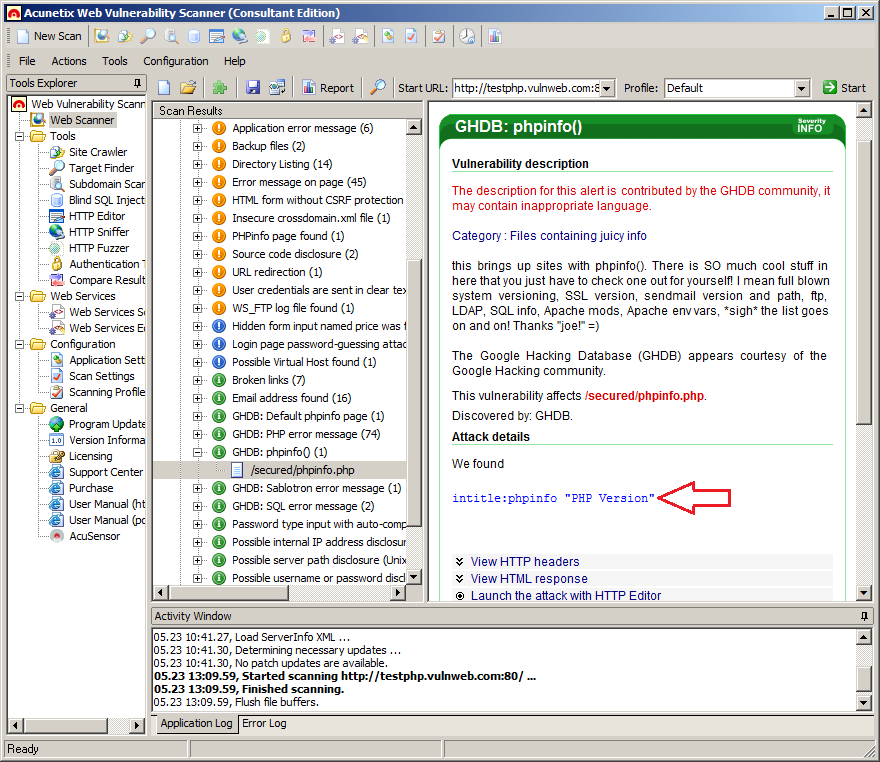
Task: Select Email address found (16) result
Action: point(291,398)
